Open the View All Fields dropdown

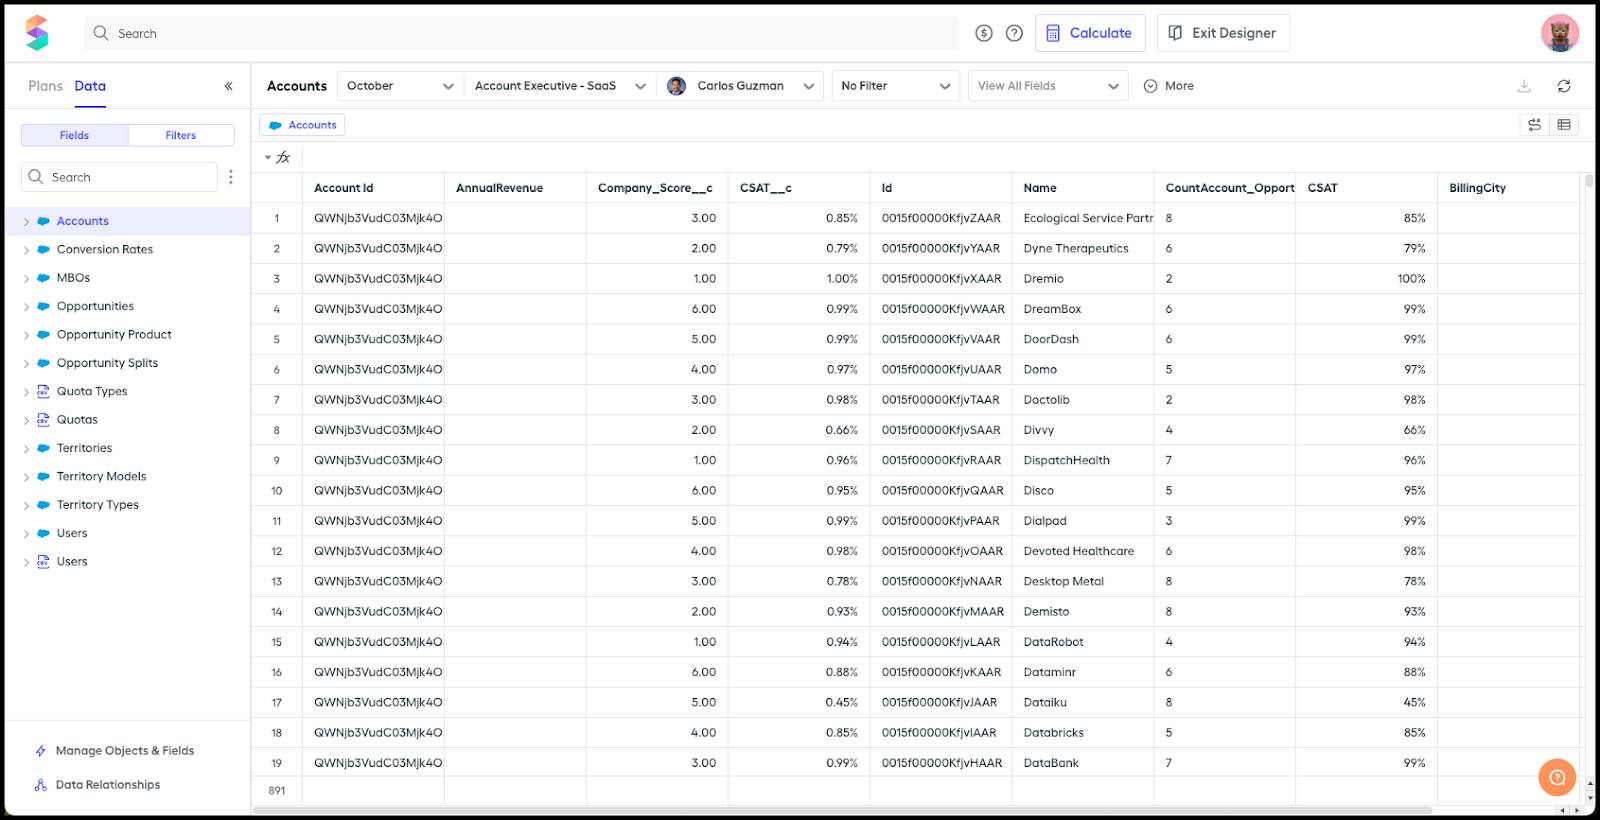pos(1048,86)
